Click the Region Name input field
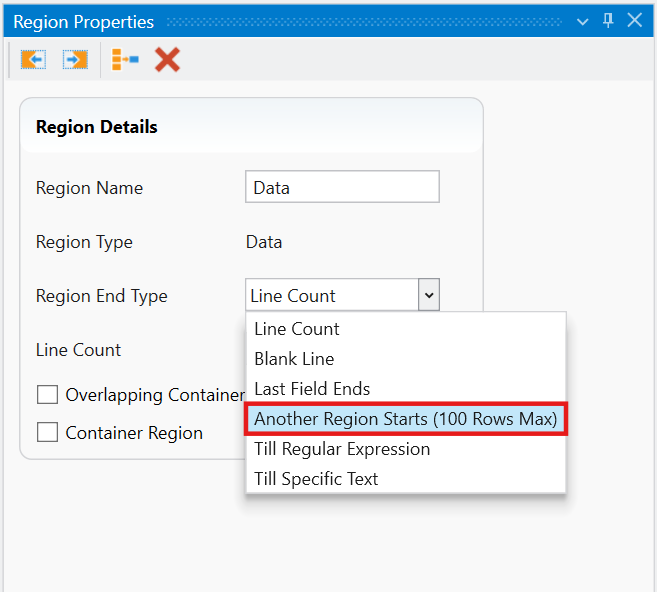Image resolution: width=657 pixels, height=592 pixels. click(341, 187)
